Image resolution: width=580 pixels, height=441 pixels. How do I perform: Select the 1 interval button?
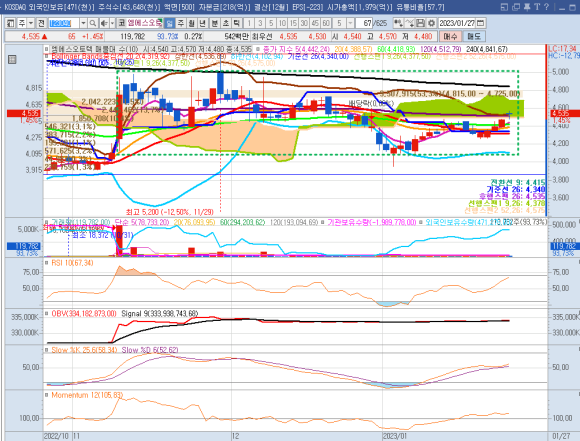point(249,23)
